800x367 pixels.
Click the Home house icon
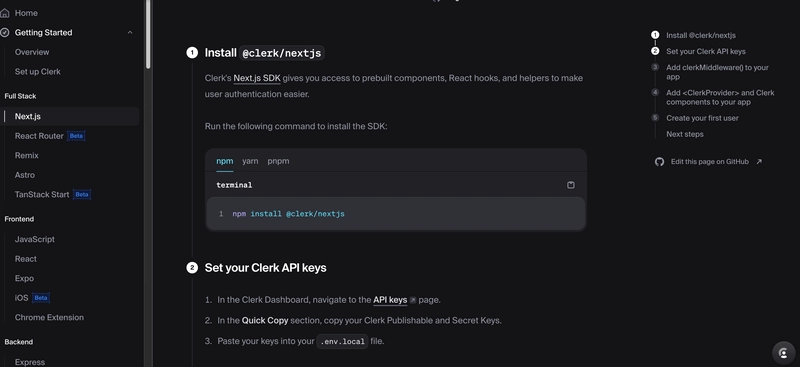(5, 13)
